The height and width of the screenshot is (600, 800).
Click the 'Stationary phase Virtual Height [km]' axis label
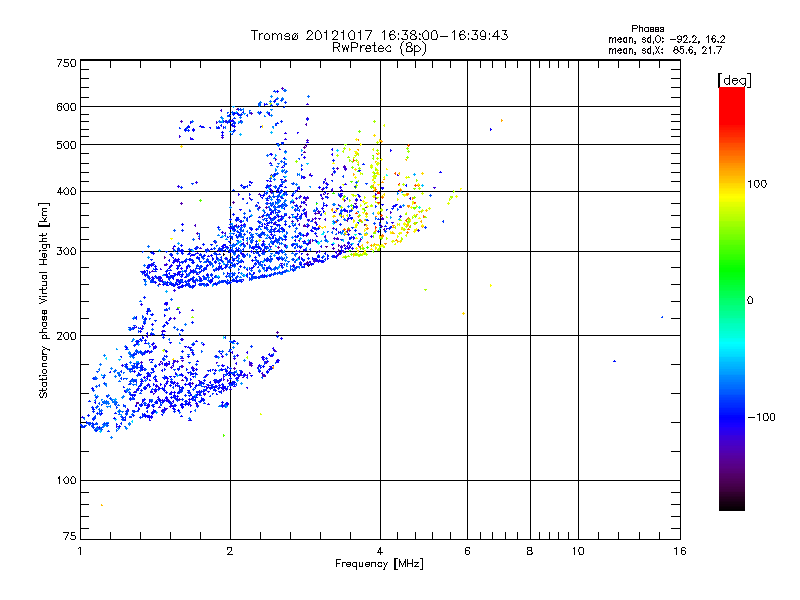pos(44,300)
